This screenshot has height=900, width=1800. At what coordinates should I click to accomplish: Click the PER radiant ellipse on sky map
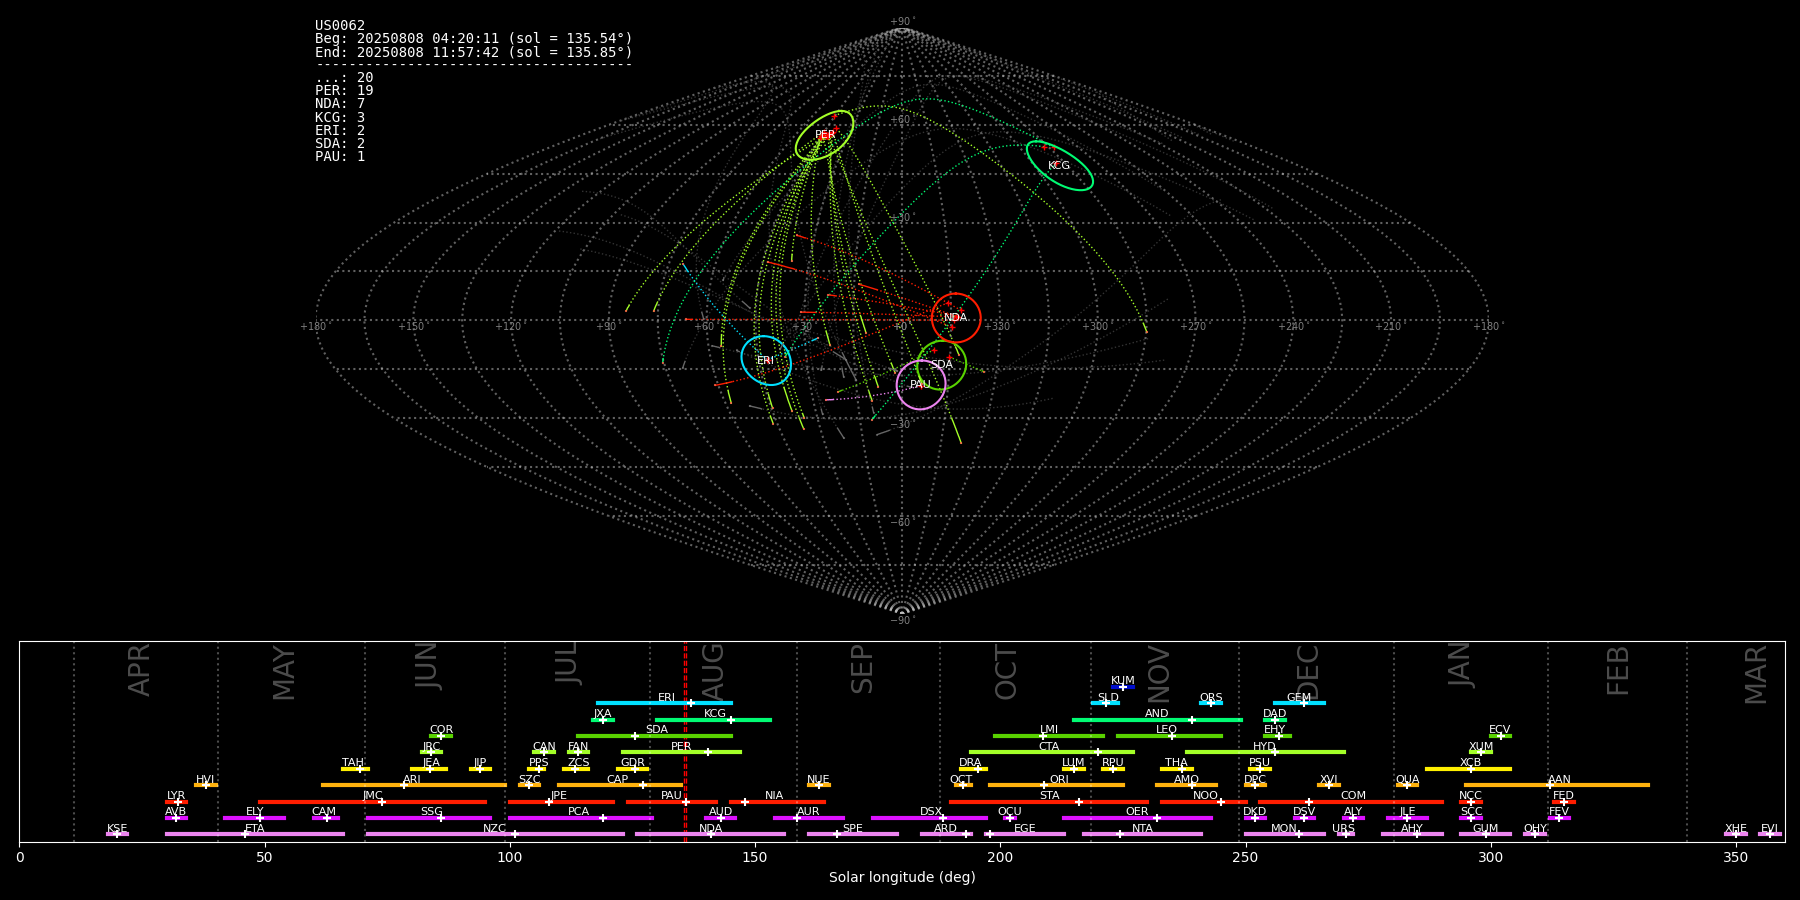(x=825, y=135)
